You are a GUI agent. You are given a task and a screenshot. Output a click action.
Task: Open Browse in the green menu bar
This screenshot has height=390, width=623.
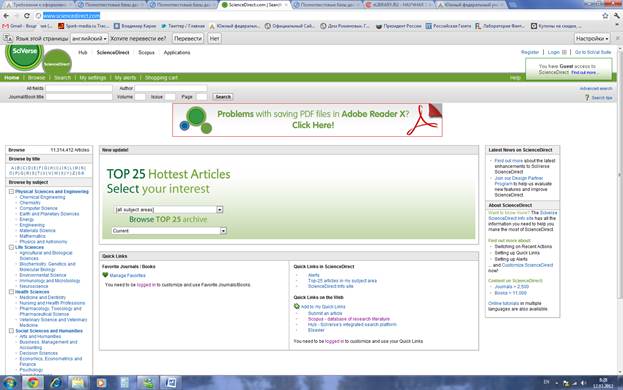pyautogui.click(x=36, y=77)
